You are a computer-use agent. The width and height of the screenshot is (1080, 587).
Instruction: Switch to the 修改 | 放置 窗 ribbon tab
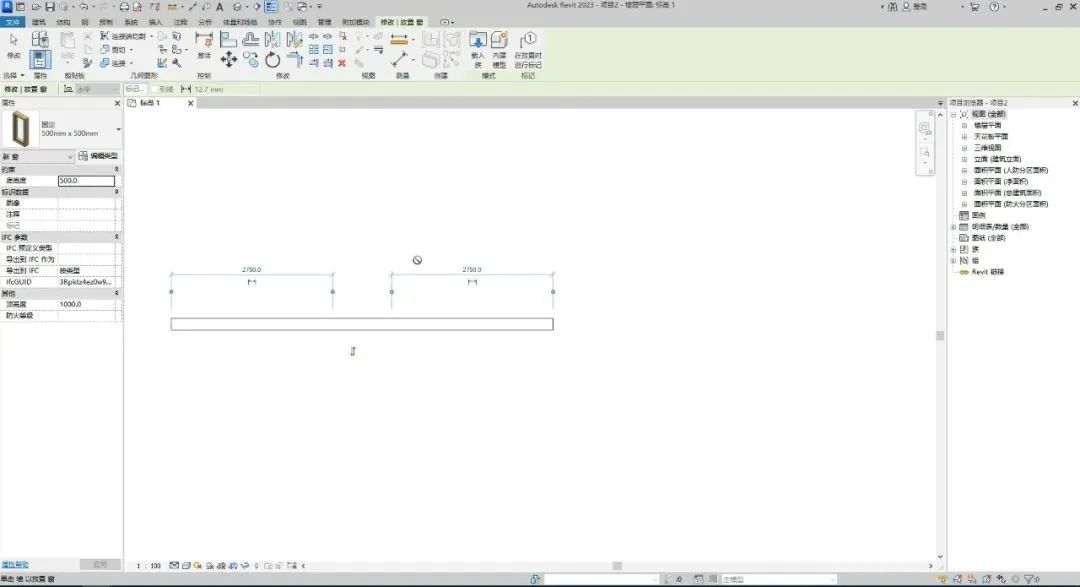[402, 22]
